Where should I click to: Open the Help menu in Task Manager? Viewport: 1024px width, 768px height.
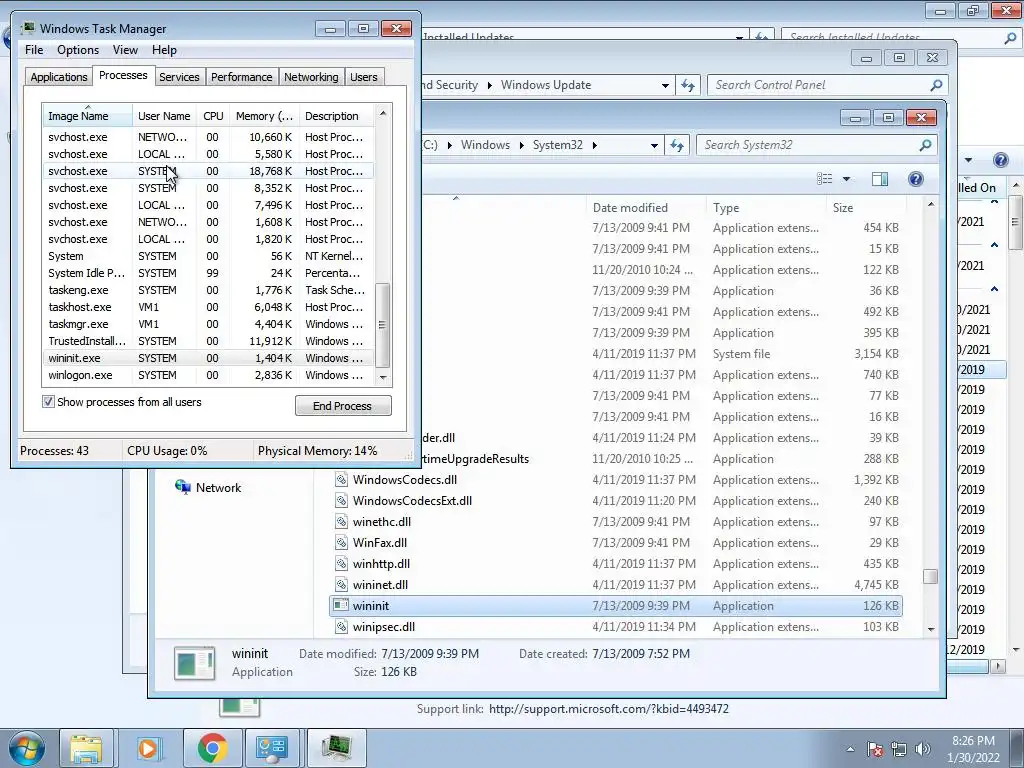[164, 50]
